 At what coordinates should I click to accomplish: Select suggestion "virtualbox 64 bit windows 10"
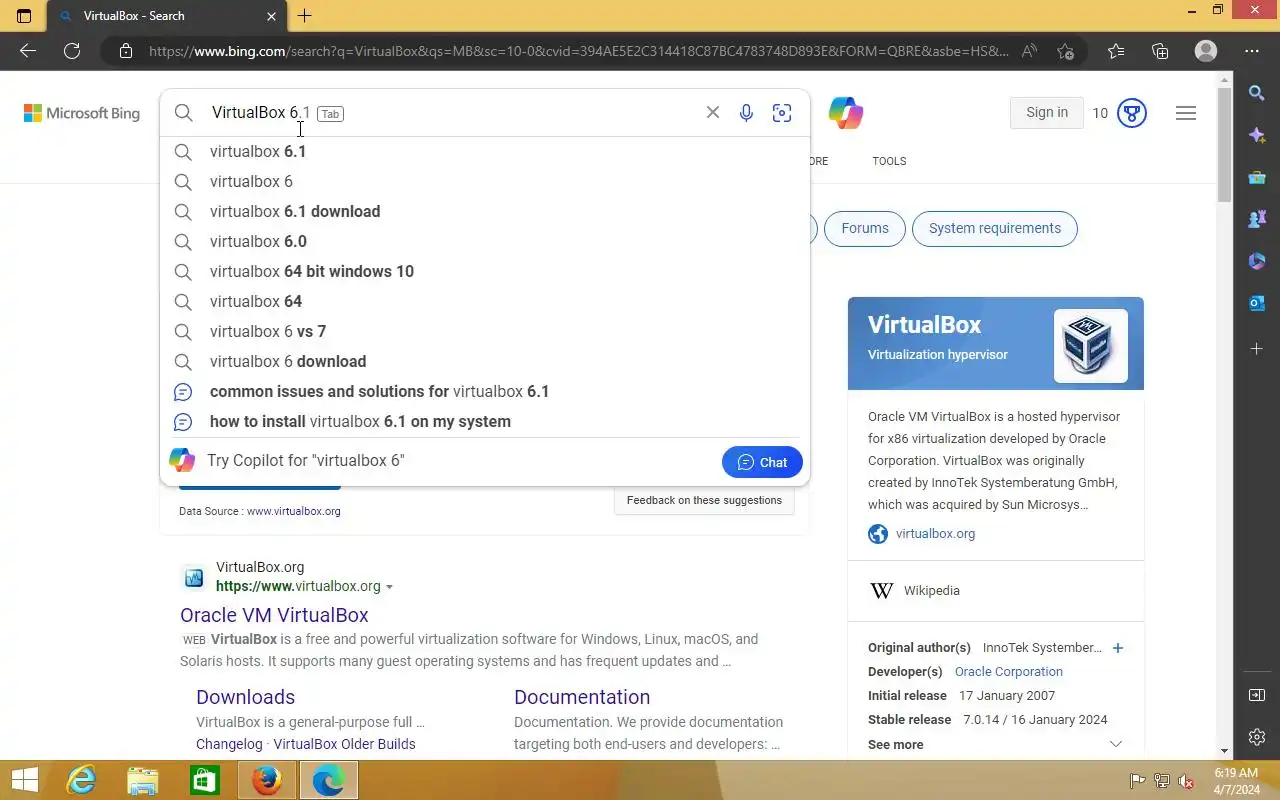(x=484, y=271)
